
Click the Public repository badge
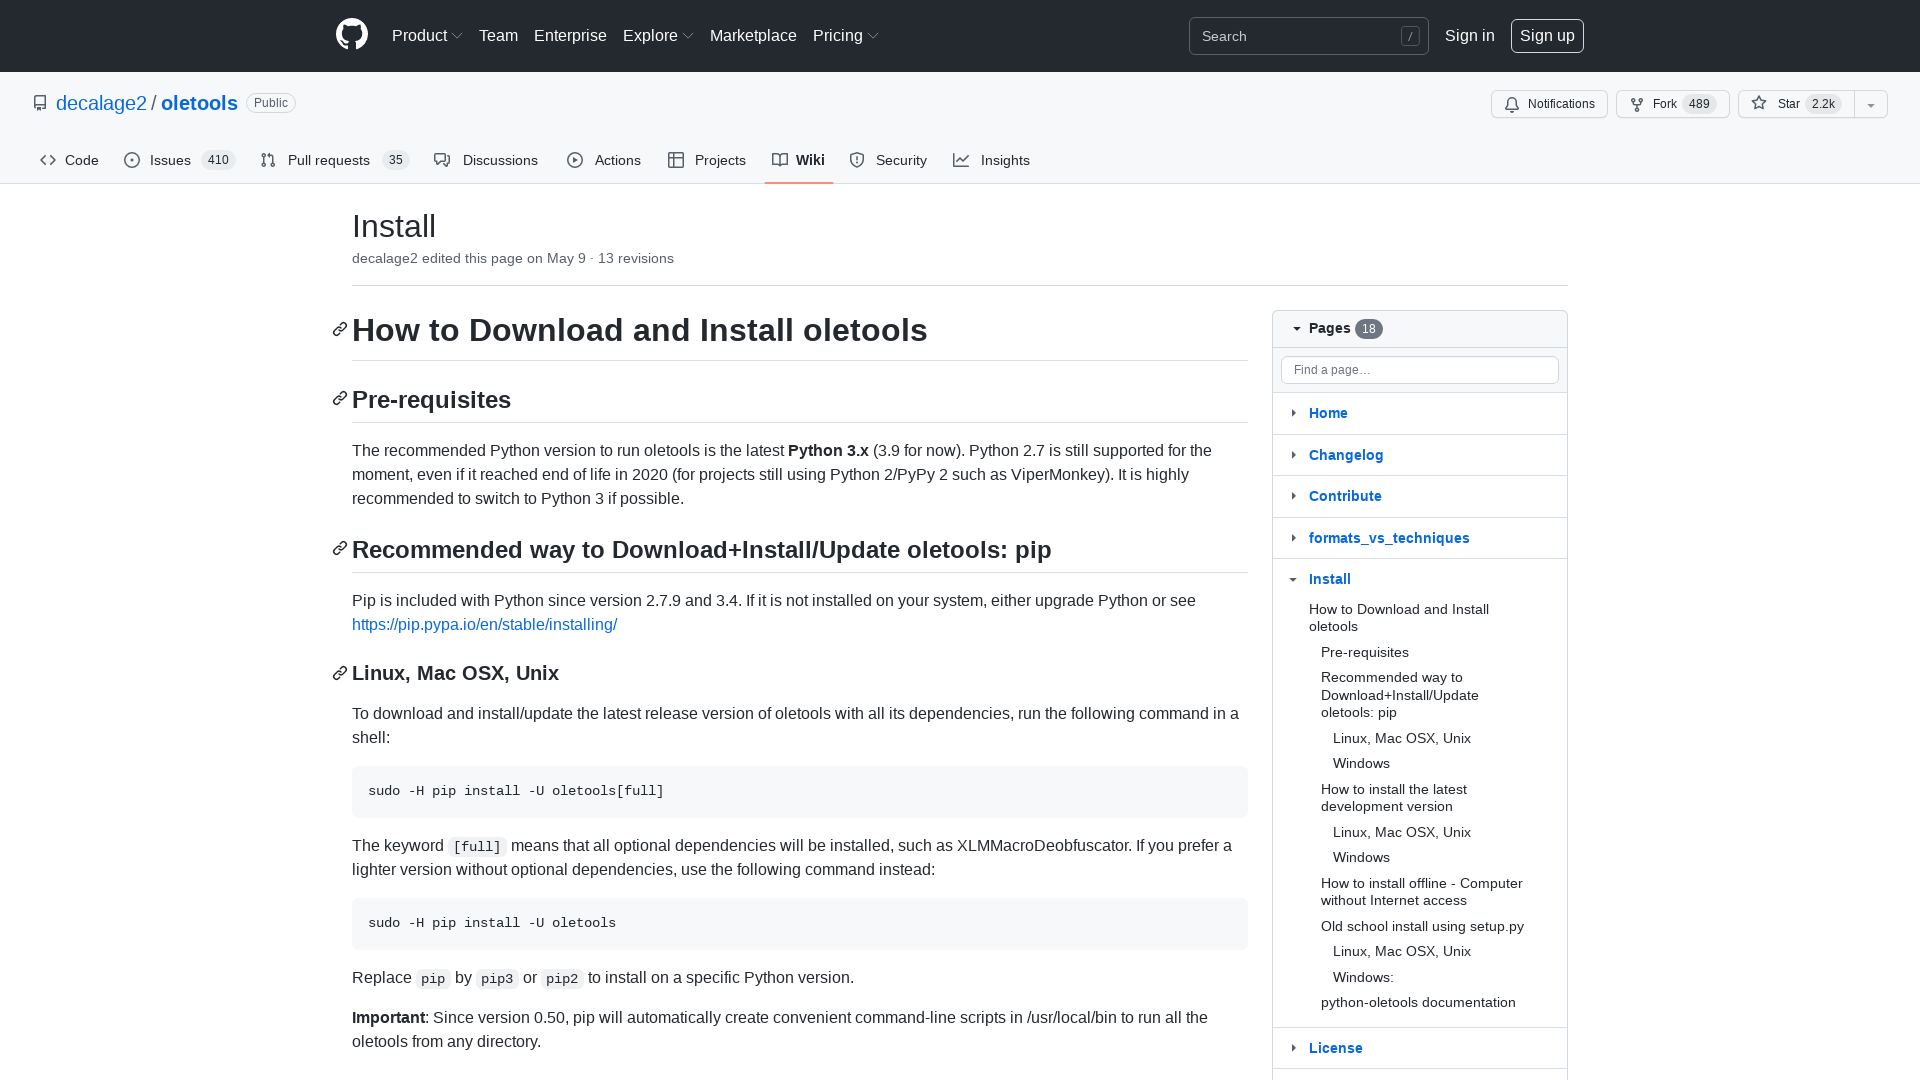270,103
